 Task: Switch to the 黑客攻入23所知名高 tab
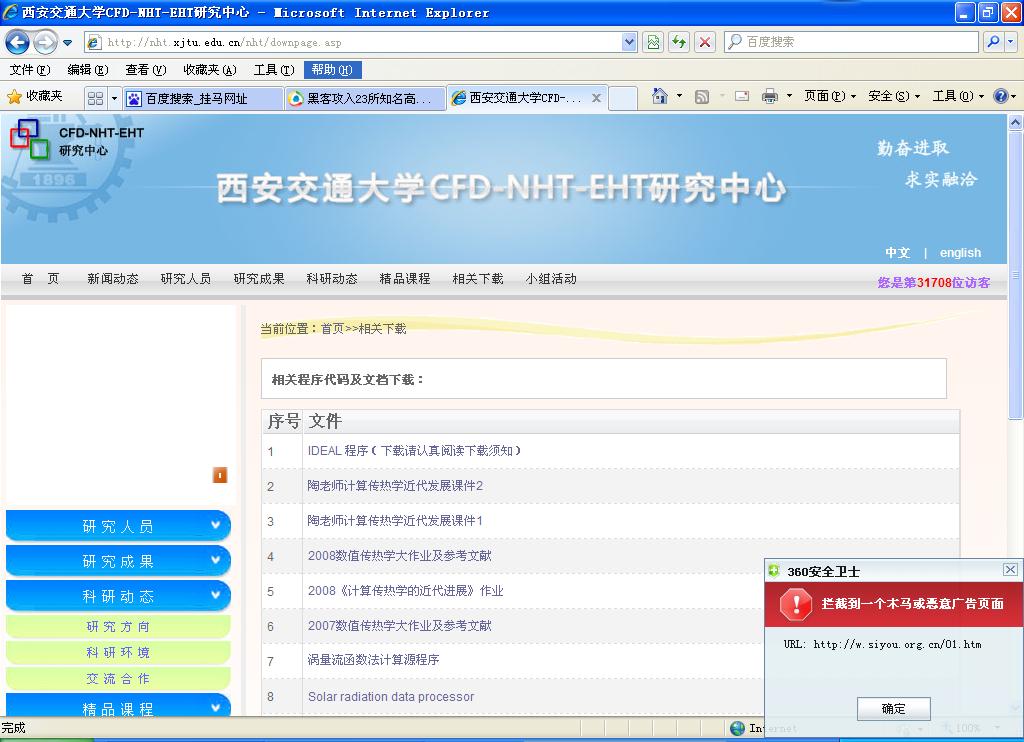tap(366, 98)
